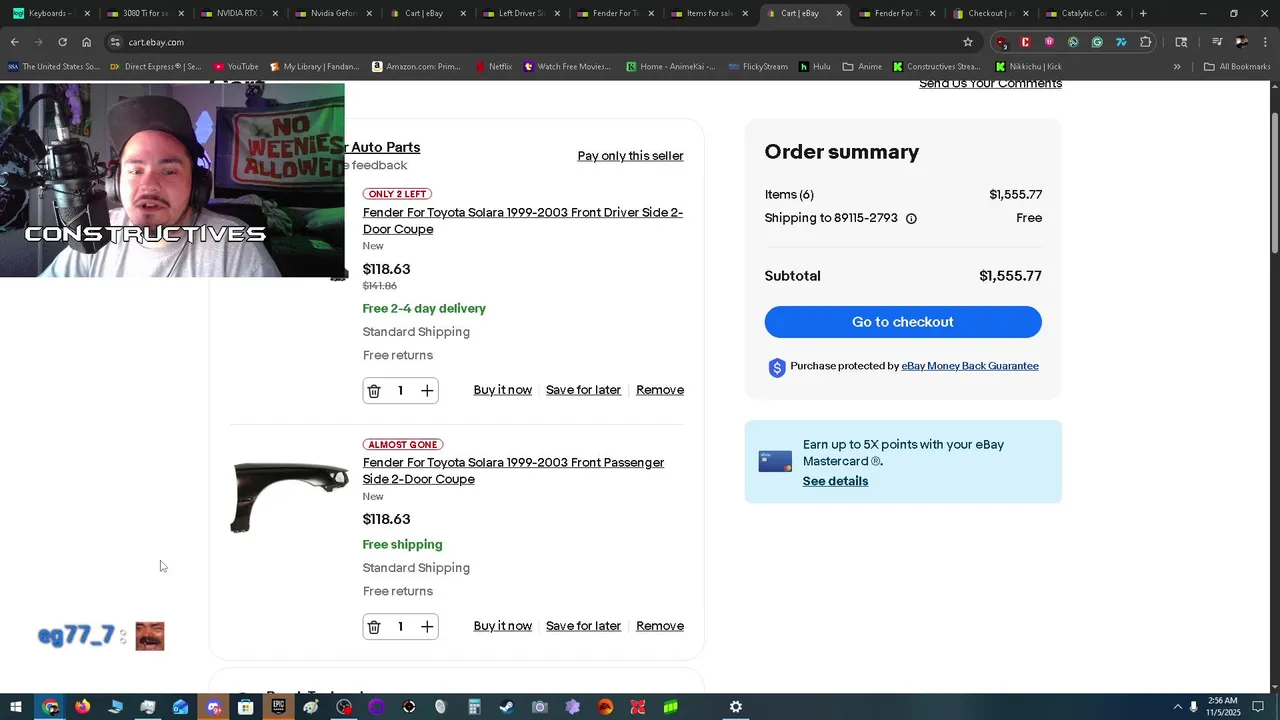Open the Extensions puzzle-piece menu

[x=1145, y=42]
